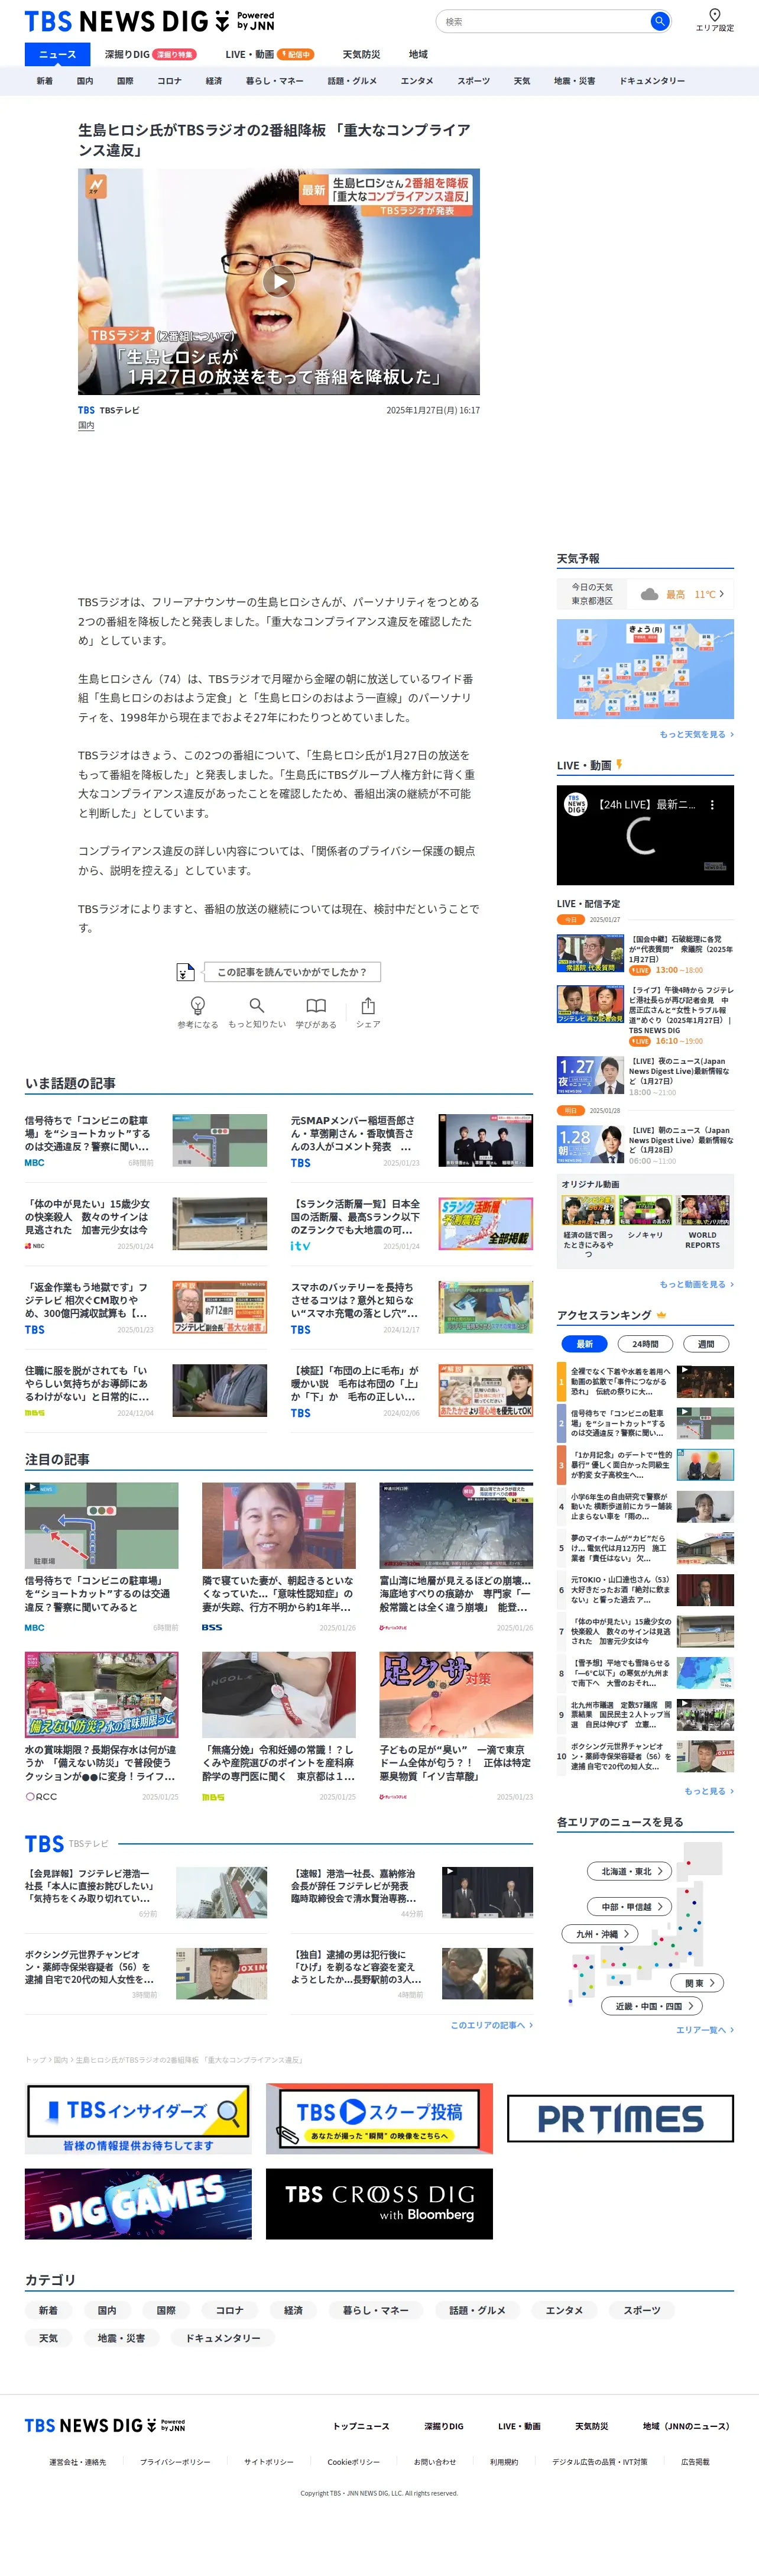Open the プライバシーポリシー footer link
Viewport: 759px width, 2576px height.
175,2461
